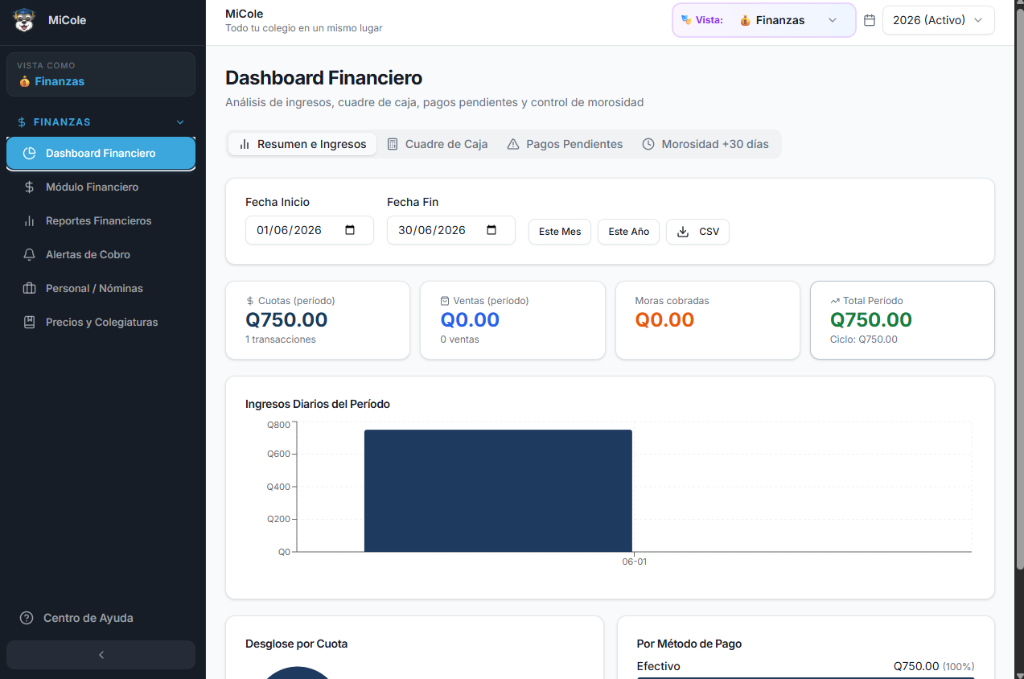Click the calendar icon next to the year selector
Viewport: 1024px width, 679px height.
pos(869,20)
